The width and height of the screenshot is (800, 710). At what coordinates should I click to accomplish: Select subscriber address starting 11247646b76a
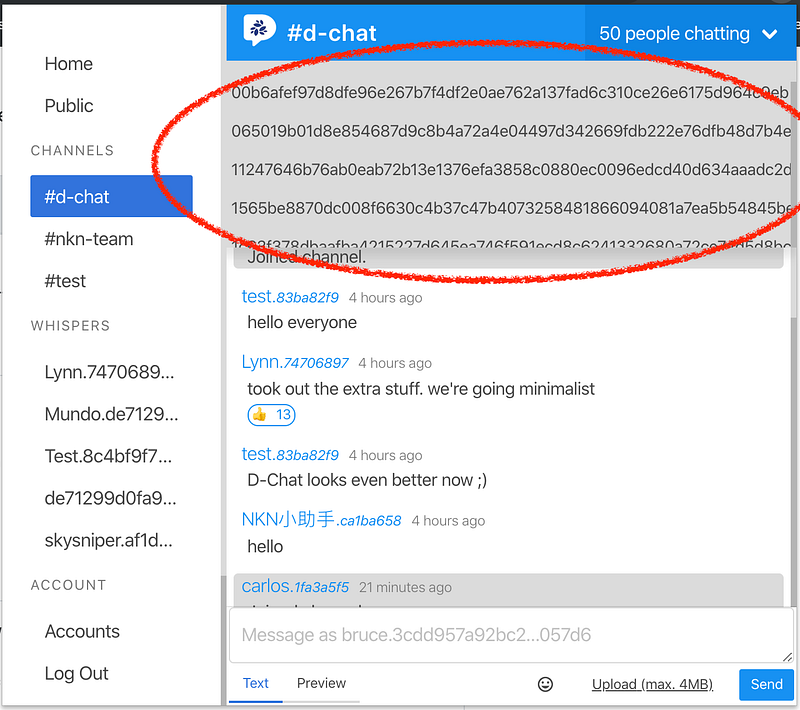tap(509, 169)
